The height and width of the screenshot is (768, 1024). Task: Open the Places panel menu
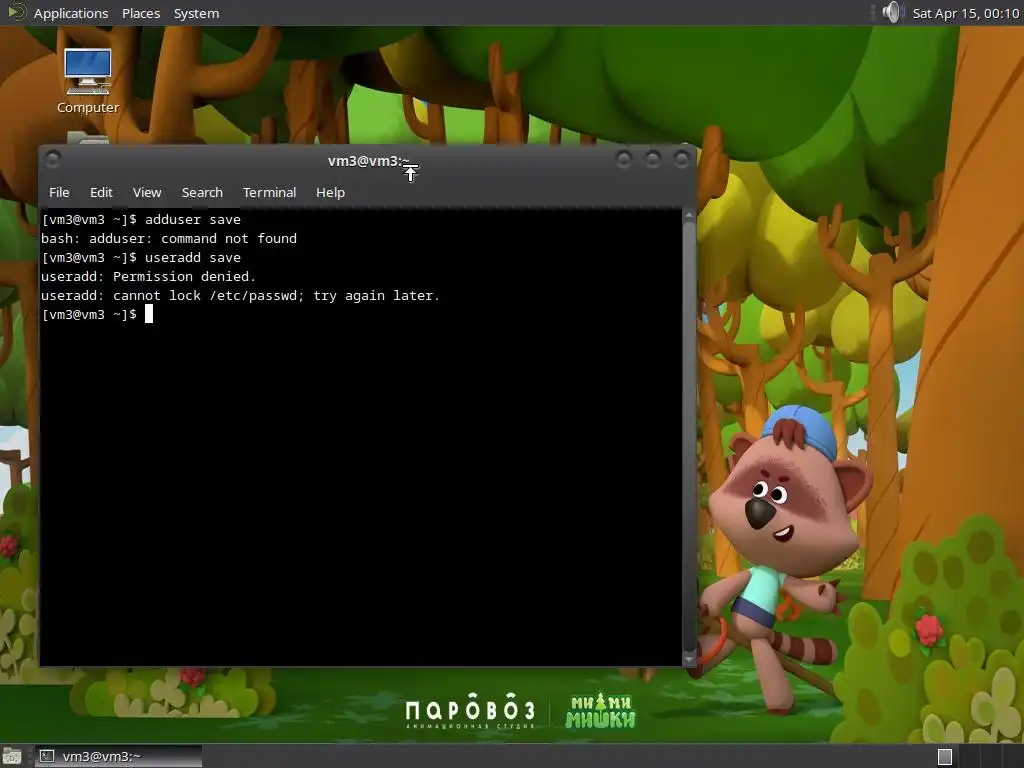(141, 13)
